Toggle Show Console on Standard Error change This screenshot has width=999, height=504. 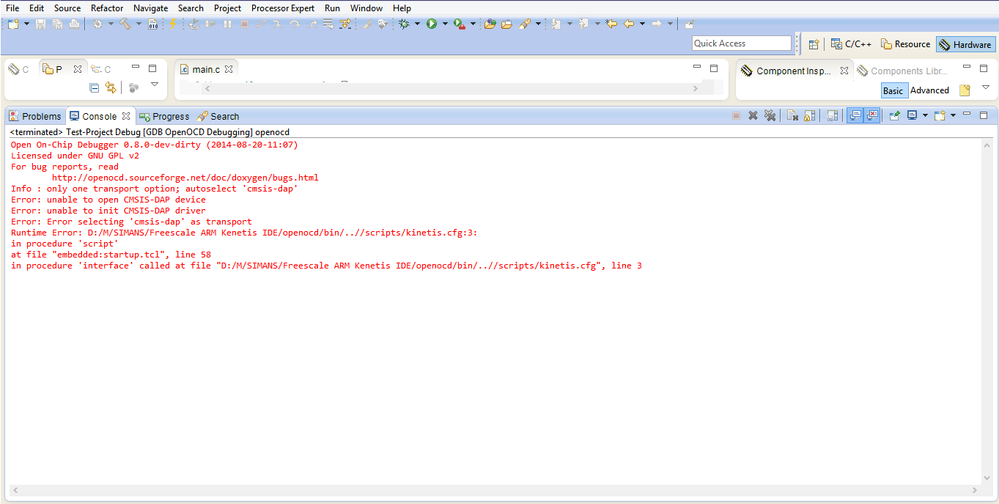click(x=872, y=115)
